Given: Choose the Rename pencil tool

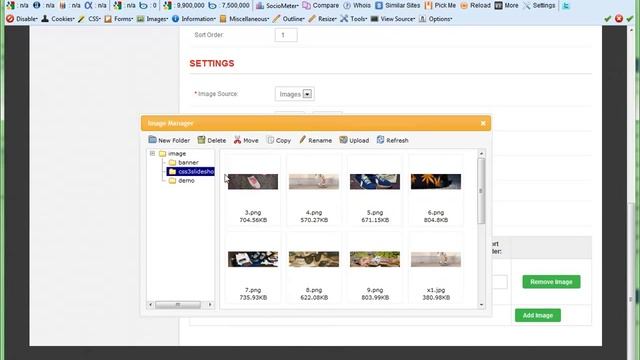Looking at the screenshot, I should tap(315, 140).
